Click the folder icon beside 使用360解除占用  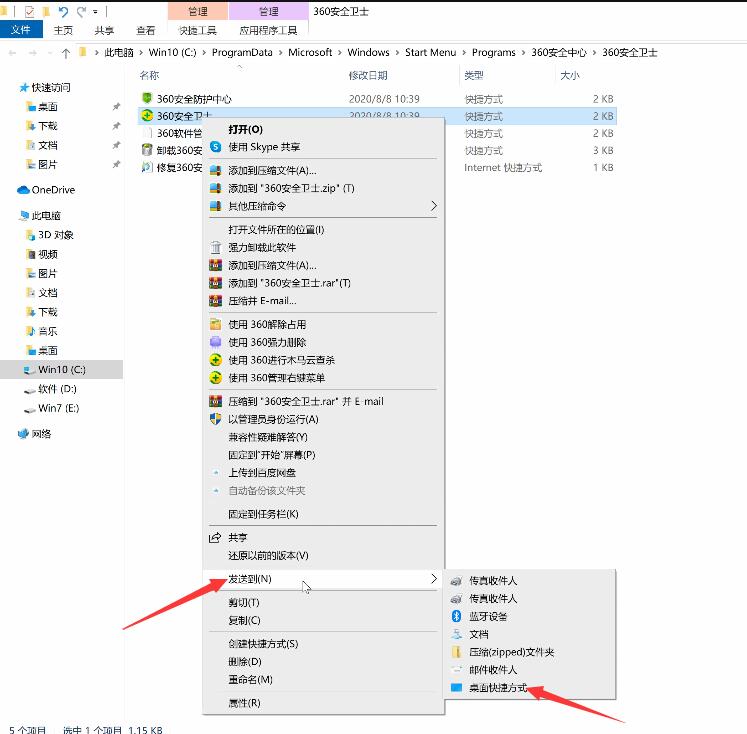(215, 324)
